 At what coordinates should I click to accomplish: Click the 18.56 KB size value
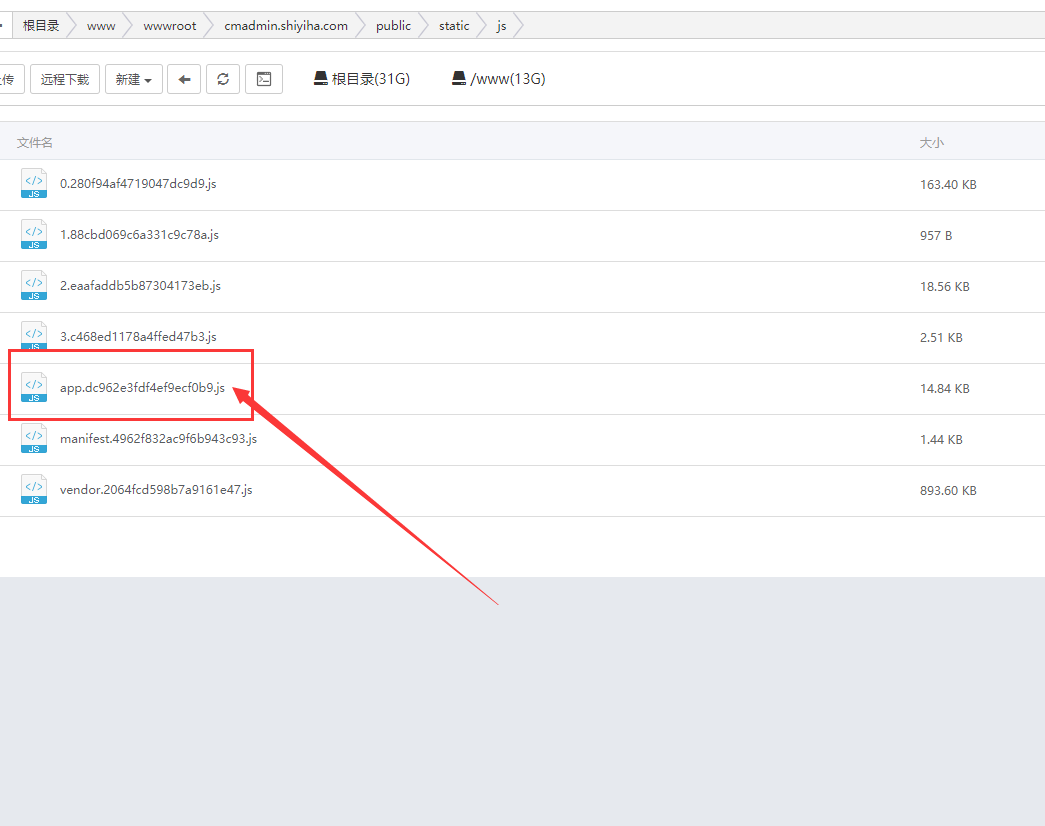click(x=944, y=287)
